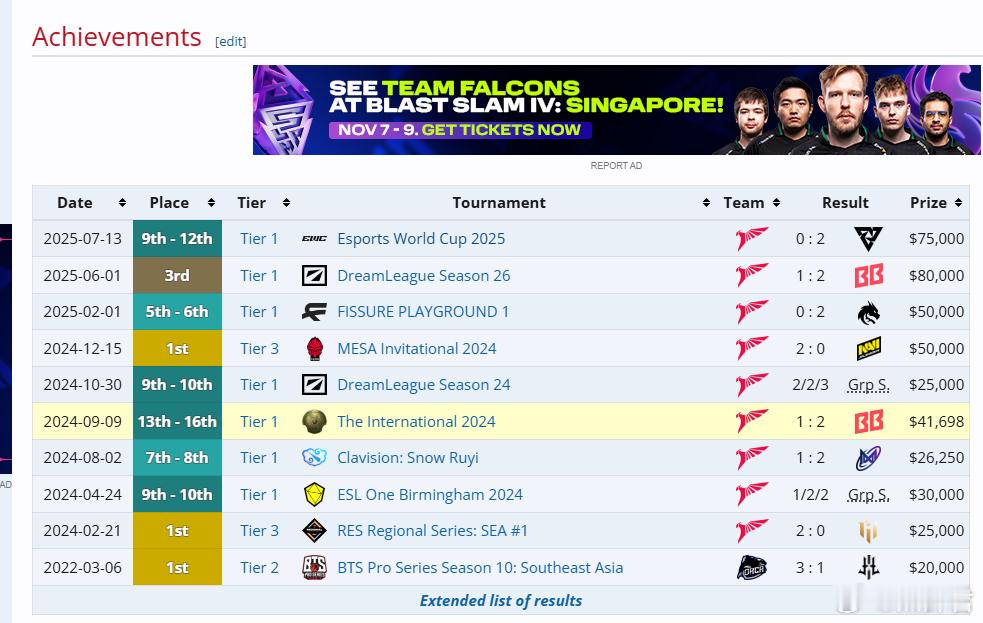Sort table by Date column arrows
Image resolution: width=983 pixels, height=623 pixels.
point(122,202)
